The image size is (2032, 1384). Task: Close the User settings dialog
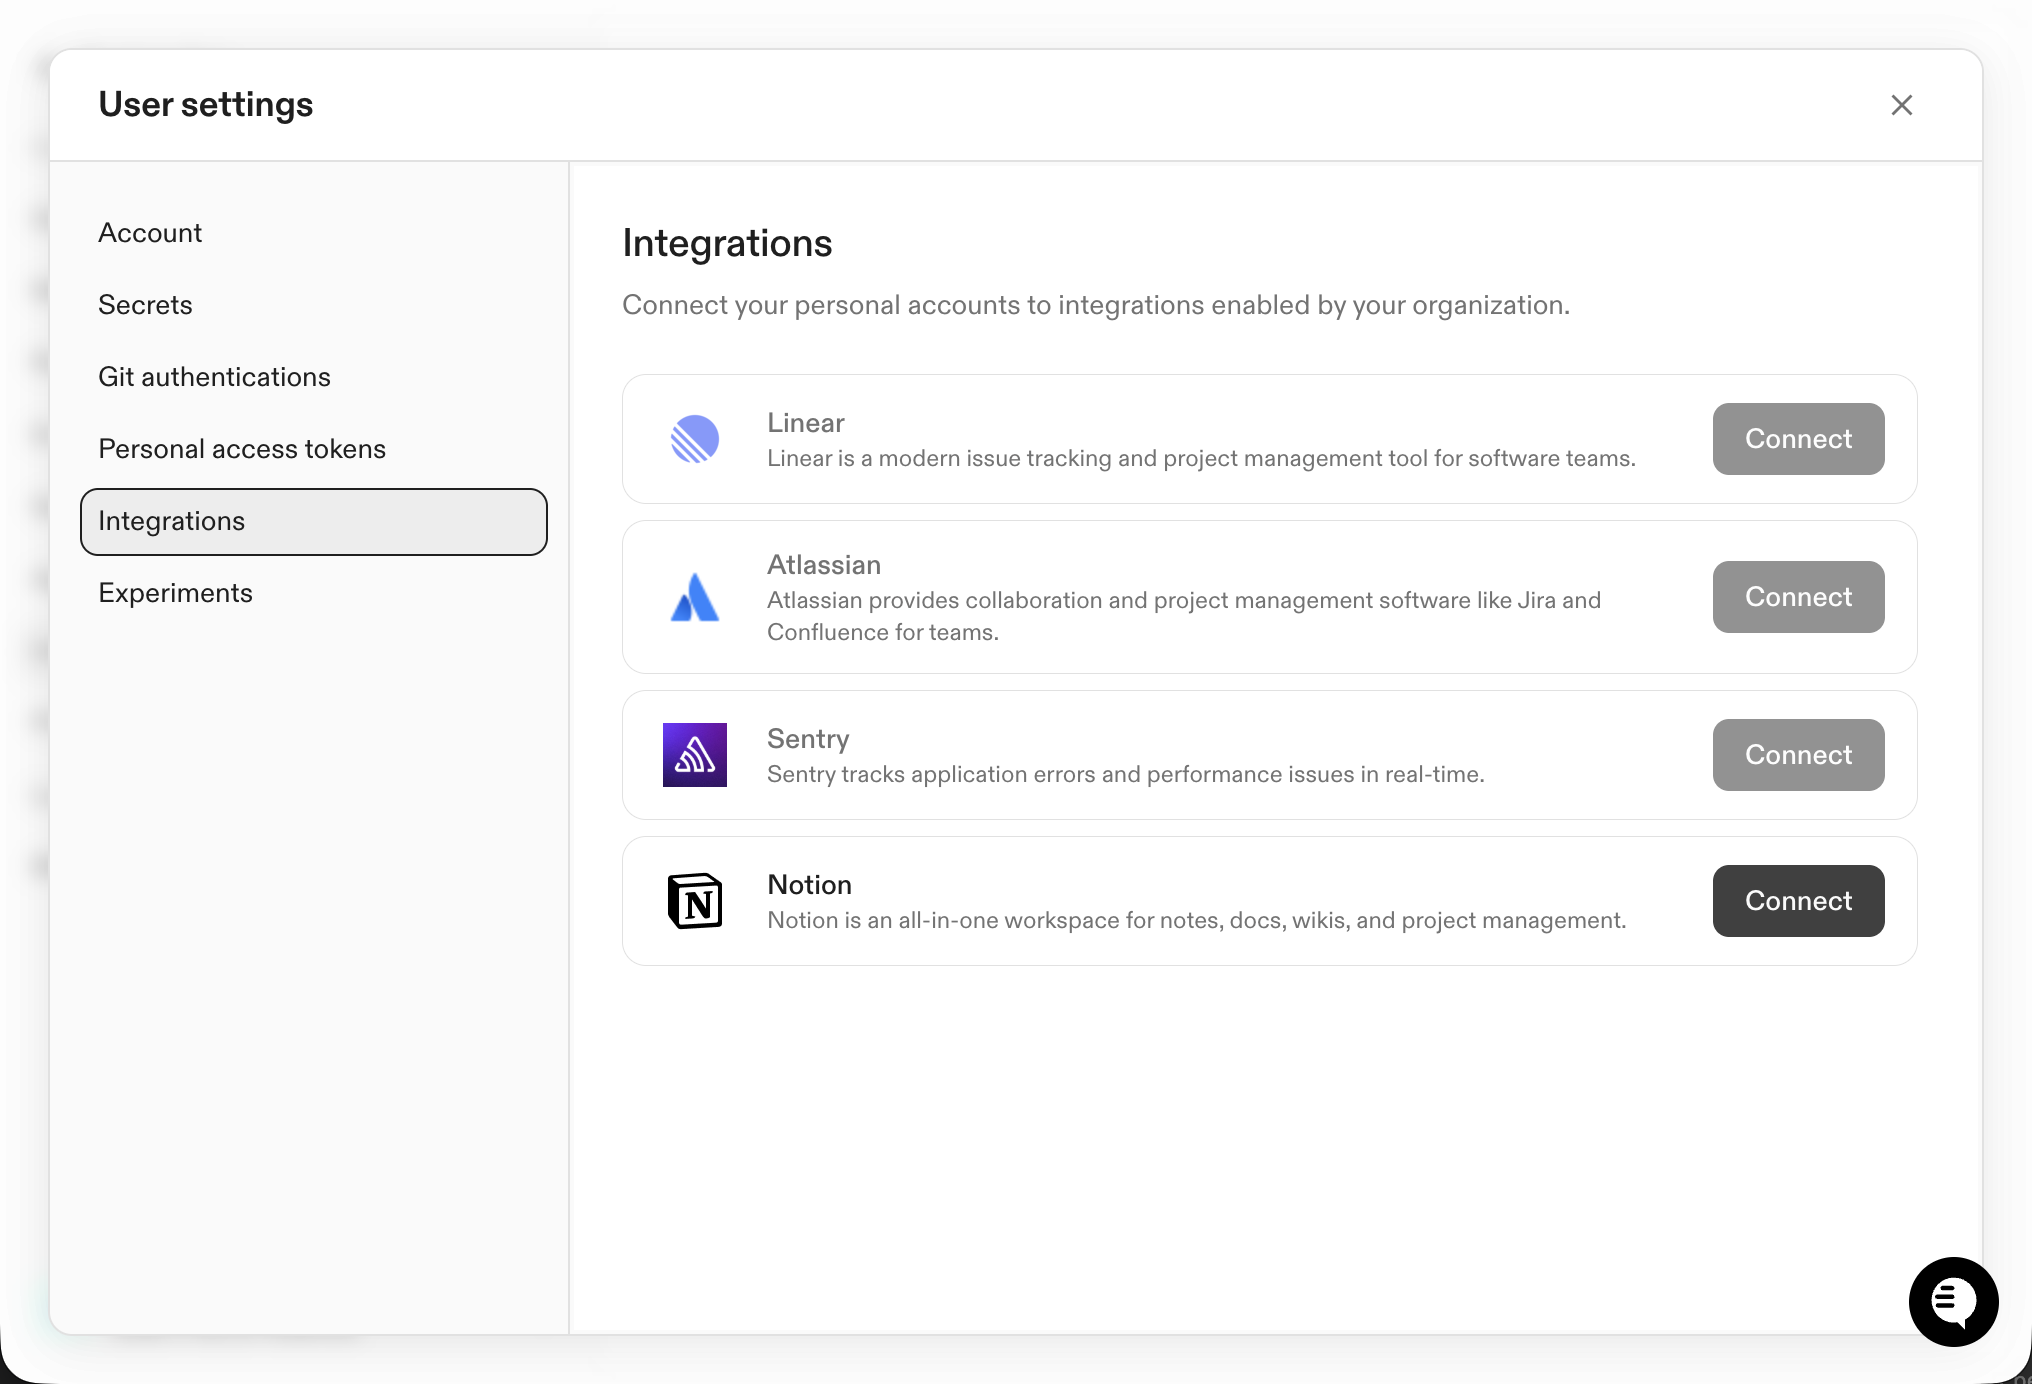click(1901, 105)
